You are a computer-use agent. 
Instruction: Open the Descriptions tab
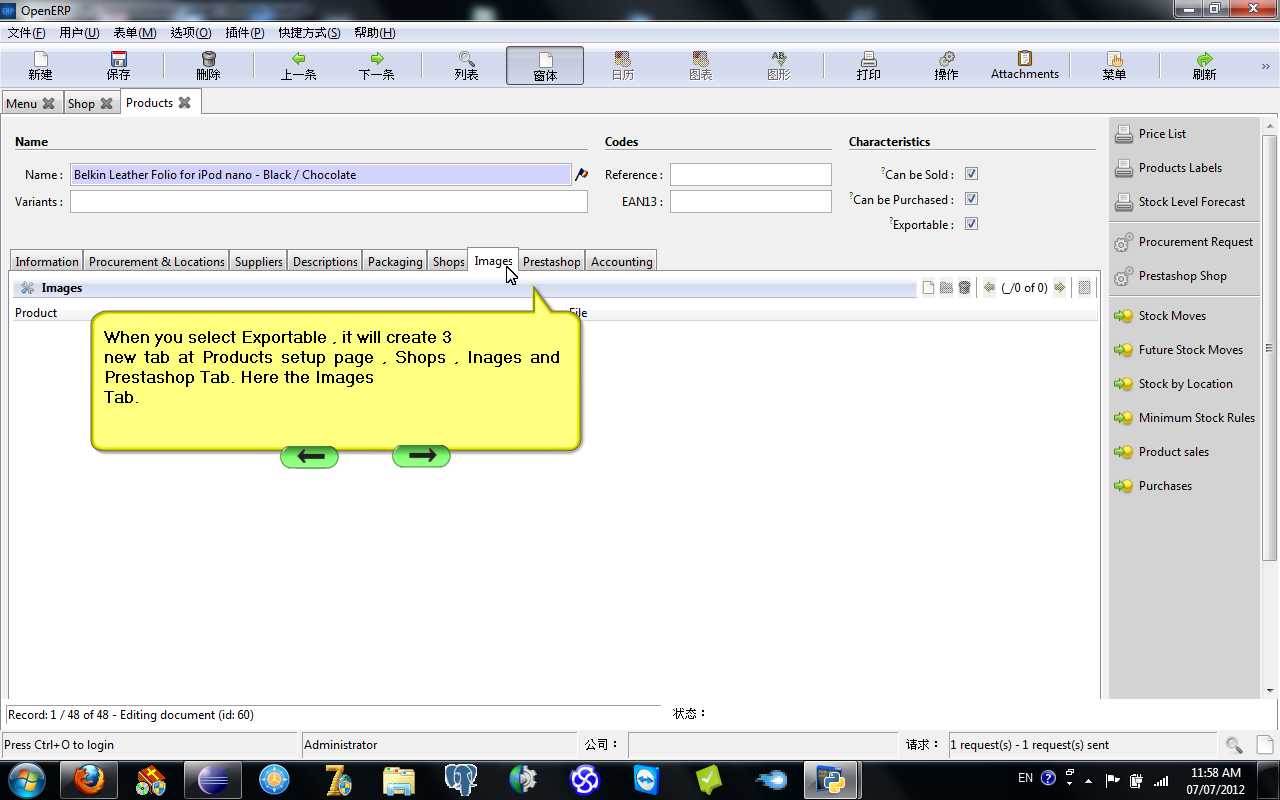pos(325,262)
